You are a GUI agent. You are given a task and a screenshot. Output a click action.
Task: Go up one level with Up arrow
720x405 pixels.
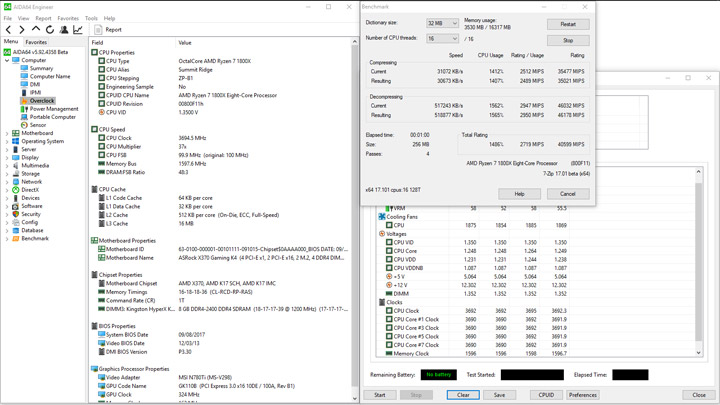point(35,29)
